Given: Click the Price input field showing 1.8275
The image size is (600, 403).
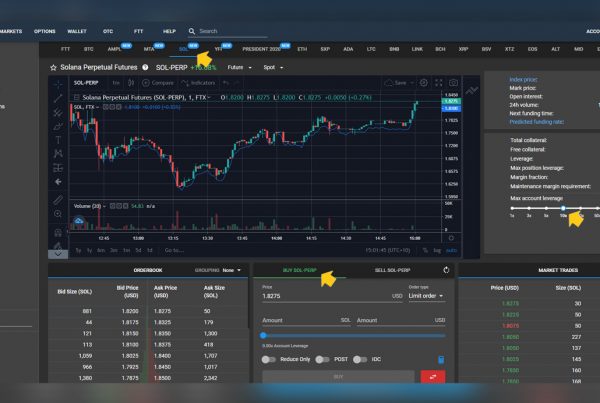Looking at the screenshot, I should [333, 296].
